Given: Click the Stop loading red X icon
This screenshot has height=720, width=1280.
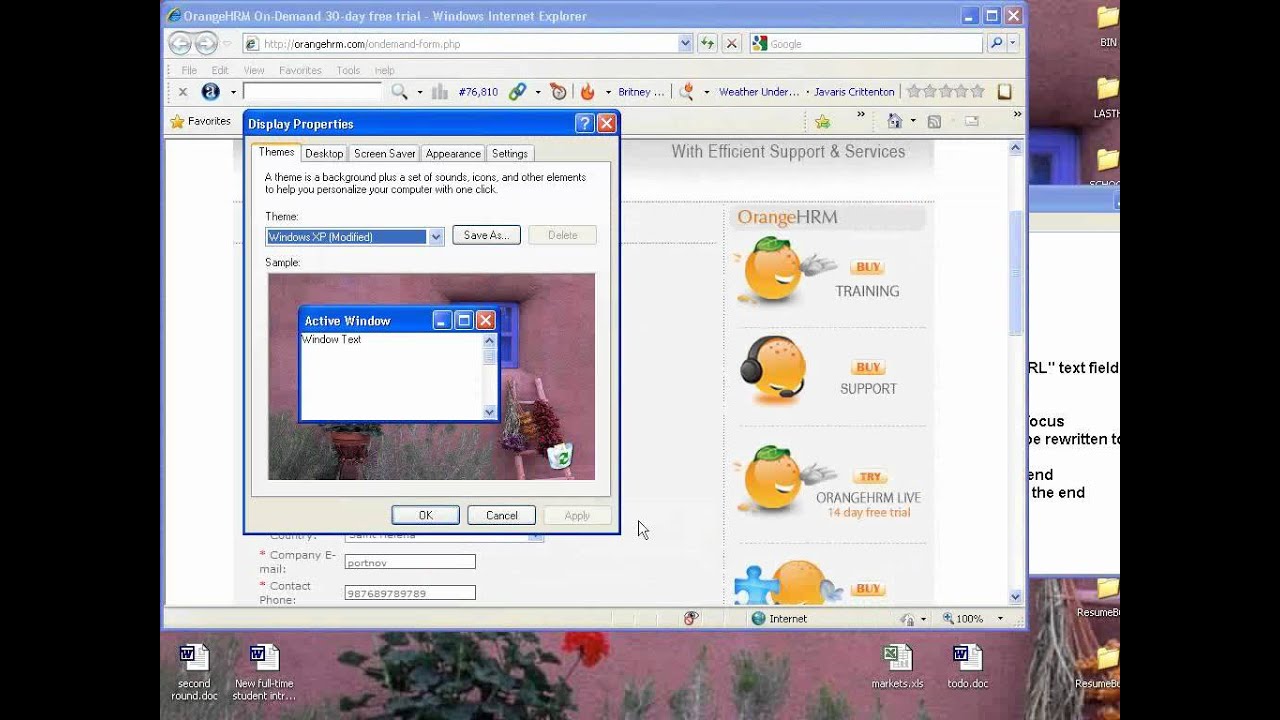Looking at the screenshot, I should (732, 43).
